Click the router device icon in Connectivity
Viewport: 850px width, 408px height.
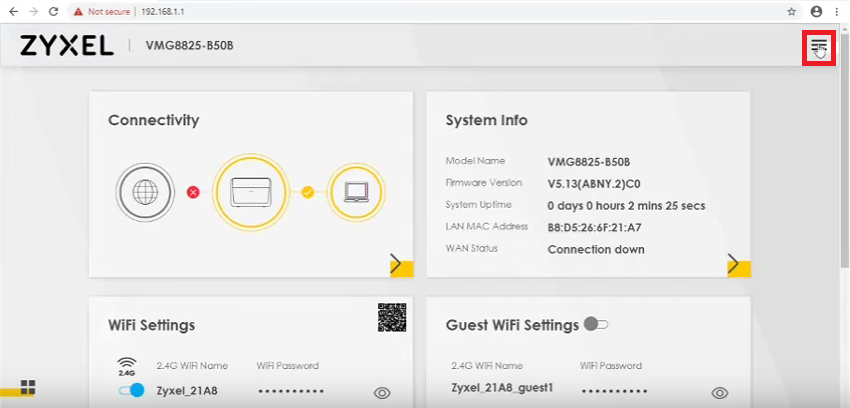250,192
